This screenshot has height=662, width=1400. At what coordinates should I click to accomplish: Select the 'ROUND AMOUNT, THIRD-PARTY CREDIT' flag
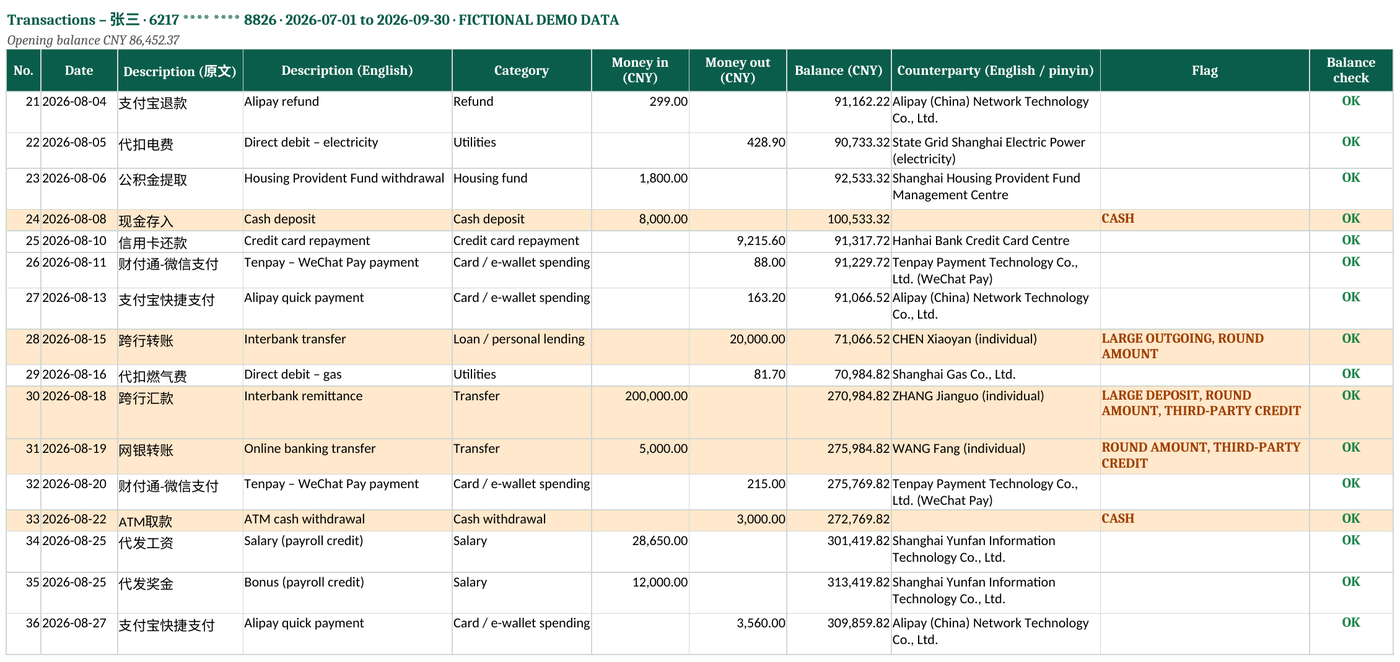[x=1204, y=456]
